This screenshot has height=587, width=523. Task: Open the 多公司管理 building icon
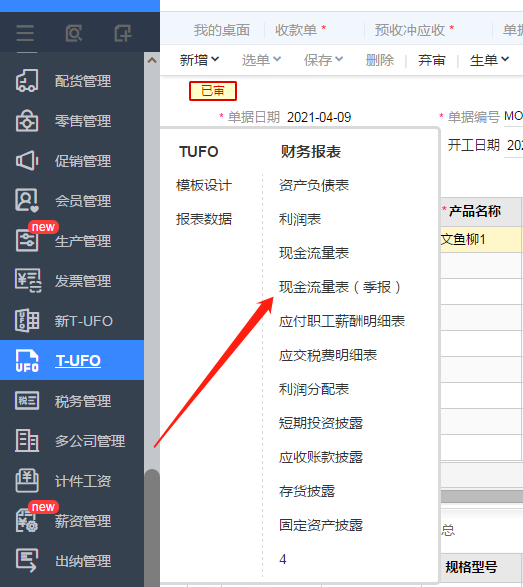coord(27,440)
